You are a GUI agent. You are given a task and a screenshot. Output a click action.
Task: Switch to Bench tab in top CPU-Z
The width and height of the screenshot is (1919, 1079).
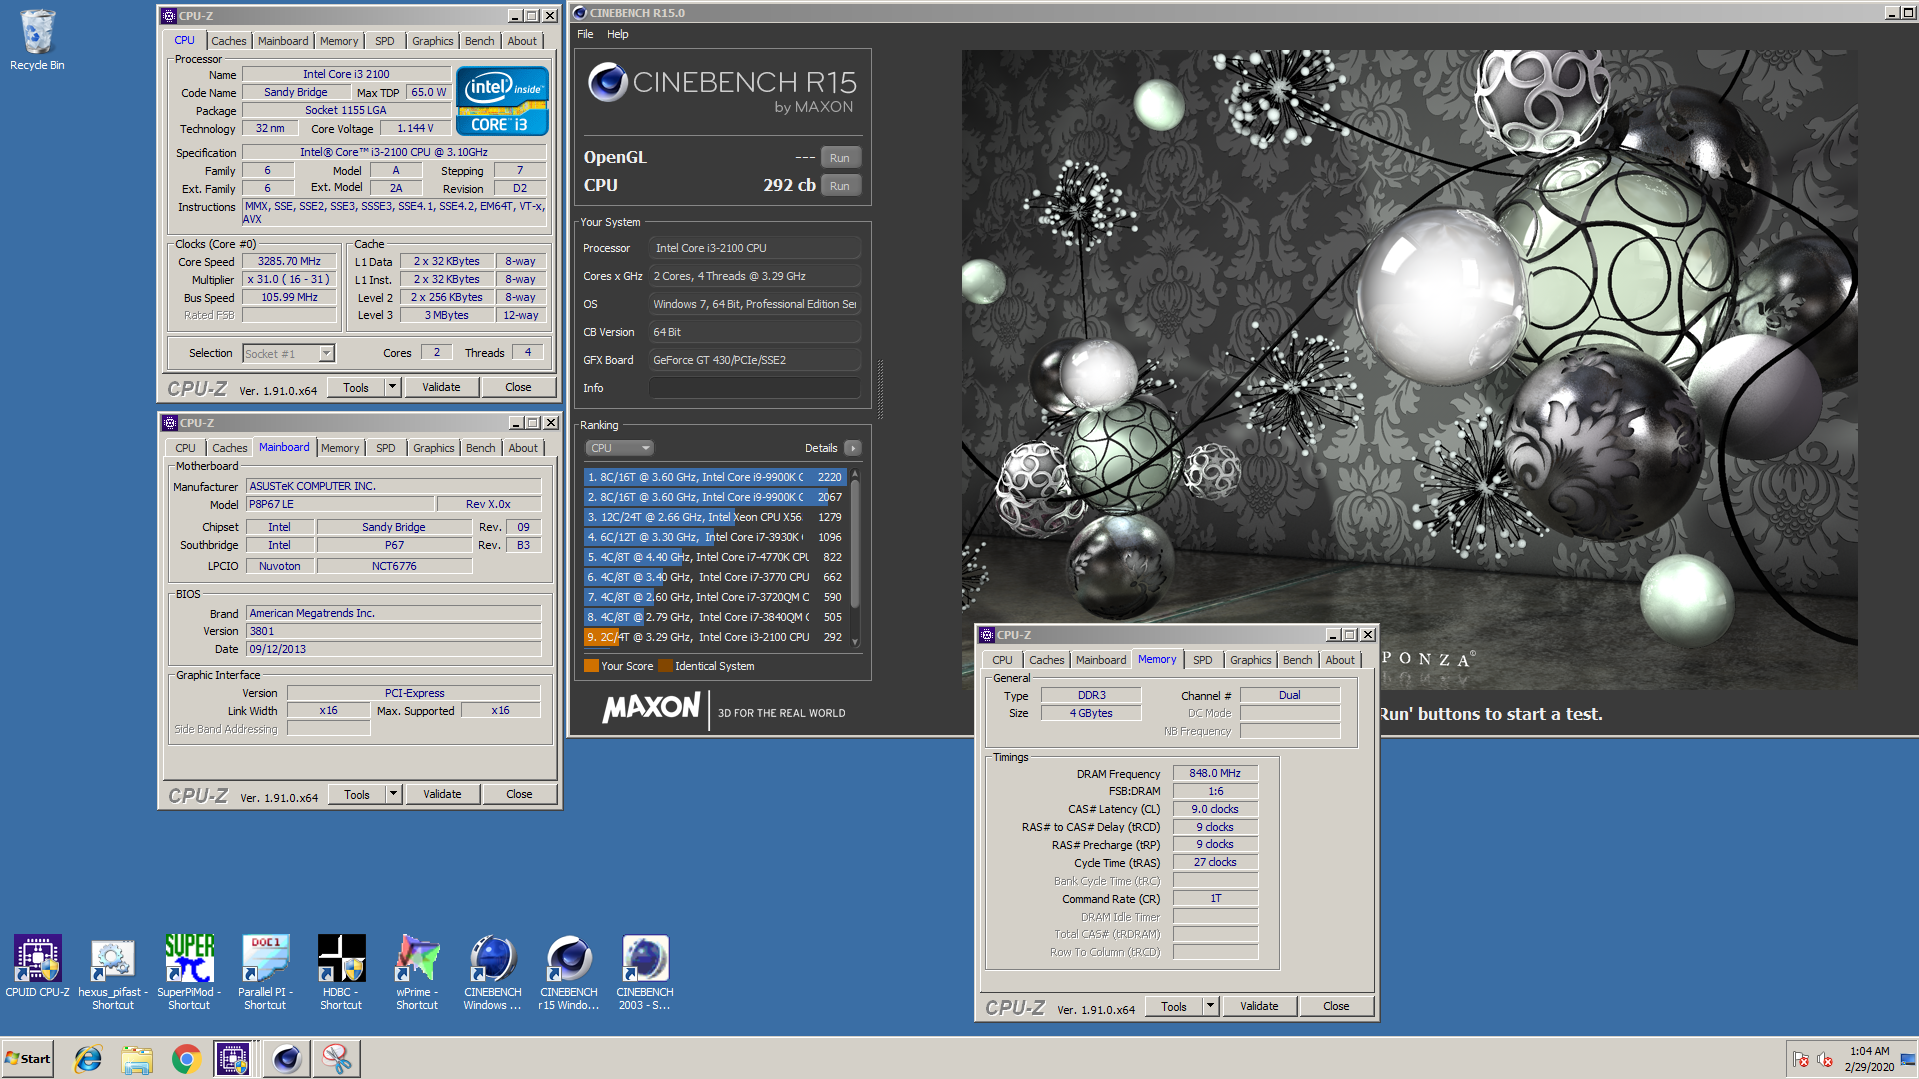point(479,41)
